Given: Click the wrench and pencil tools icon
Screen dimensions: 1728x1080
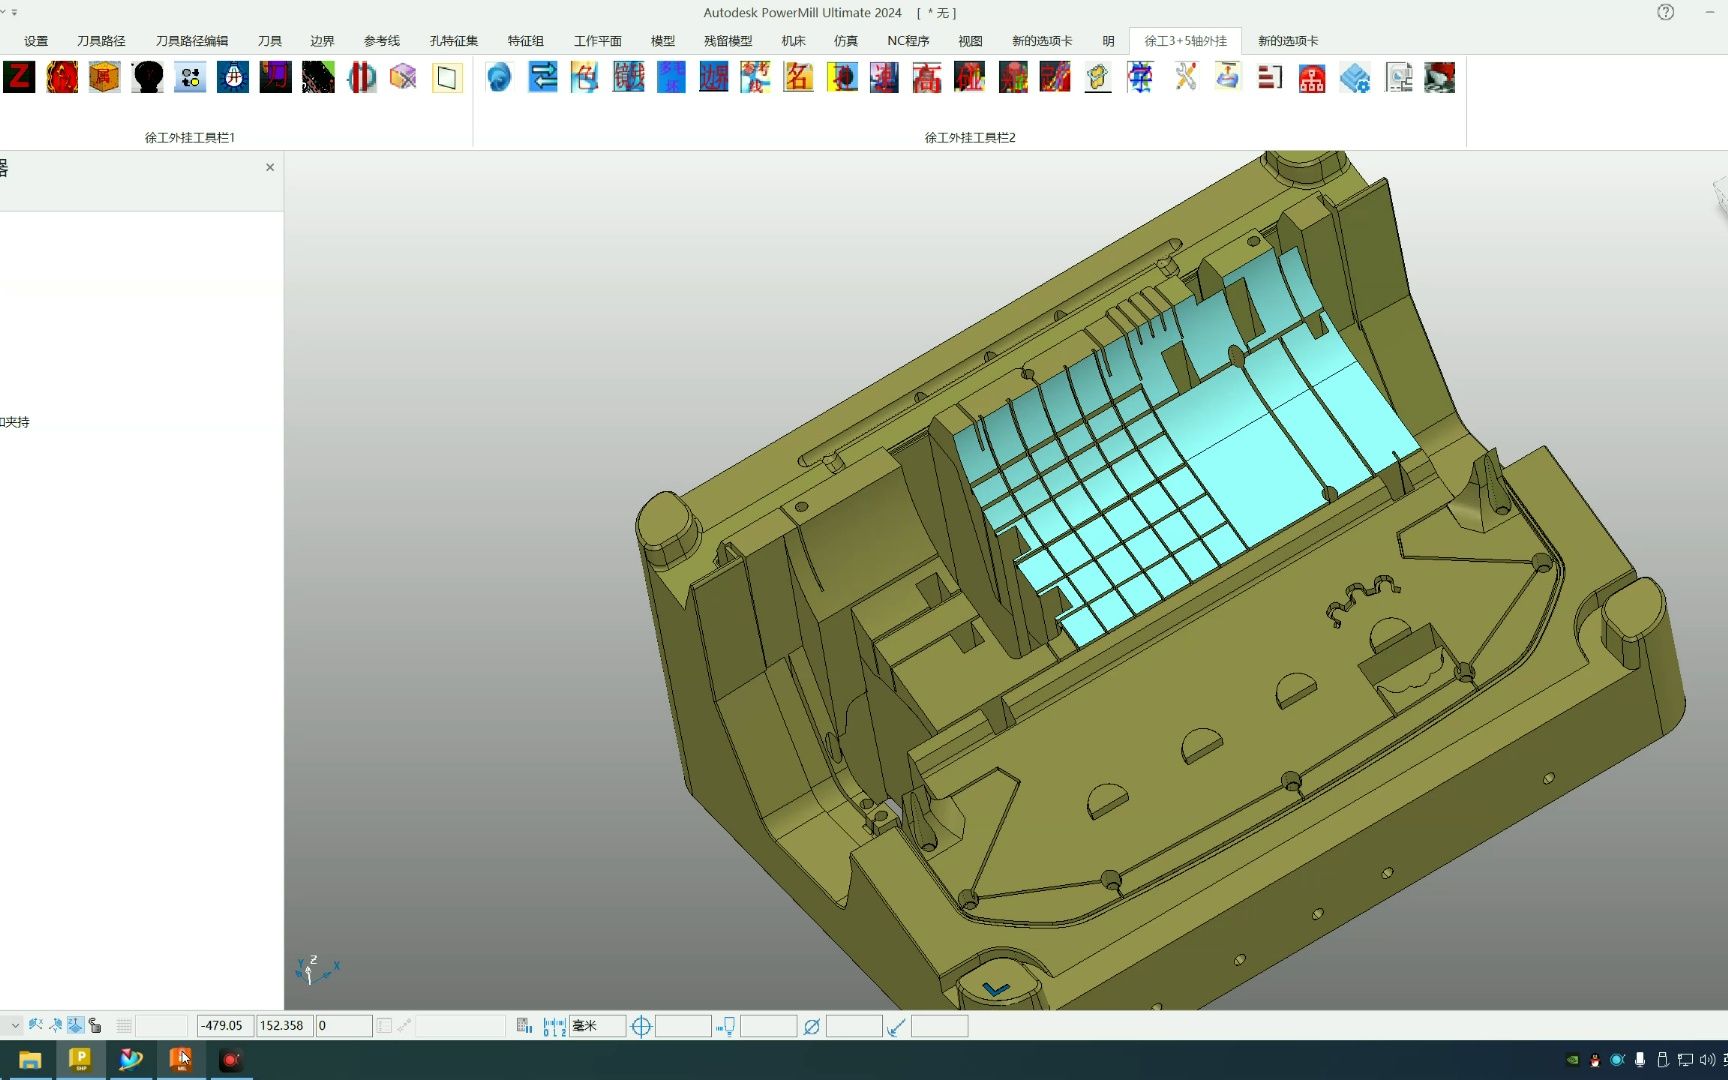Looking at the screenshot, I should pyautogui.click(x=1185, y=77).
